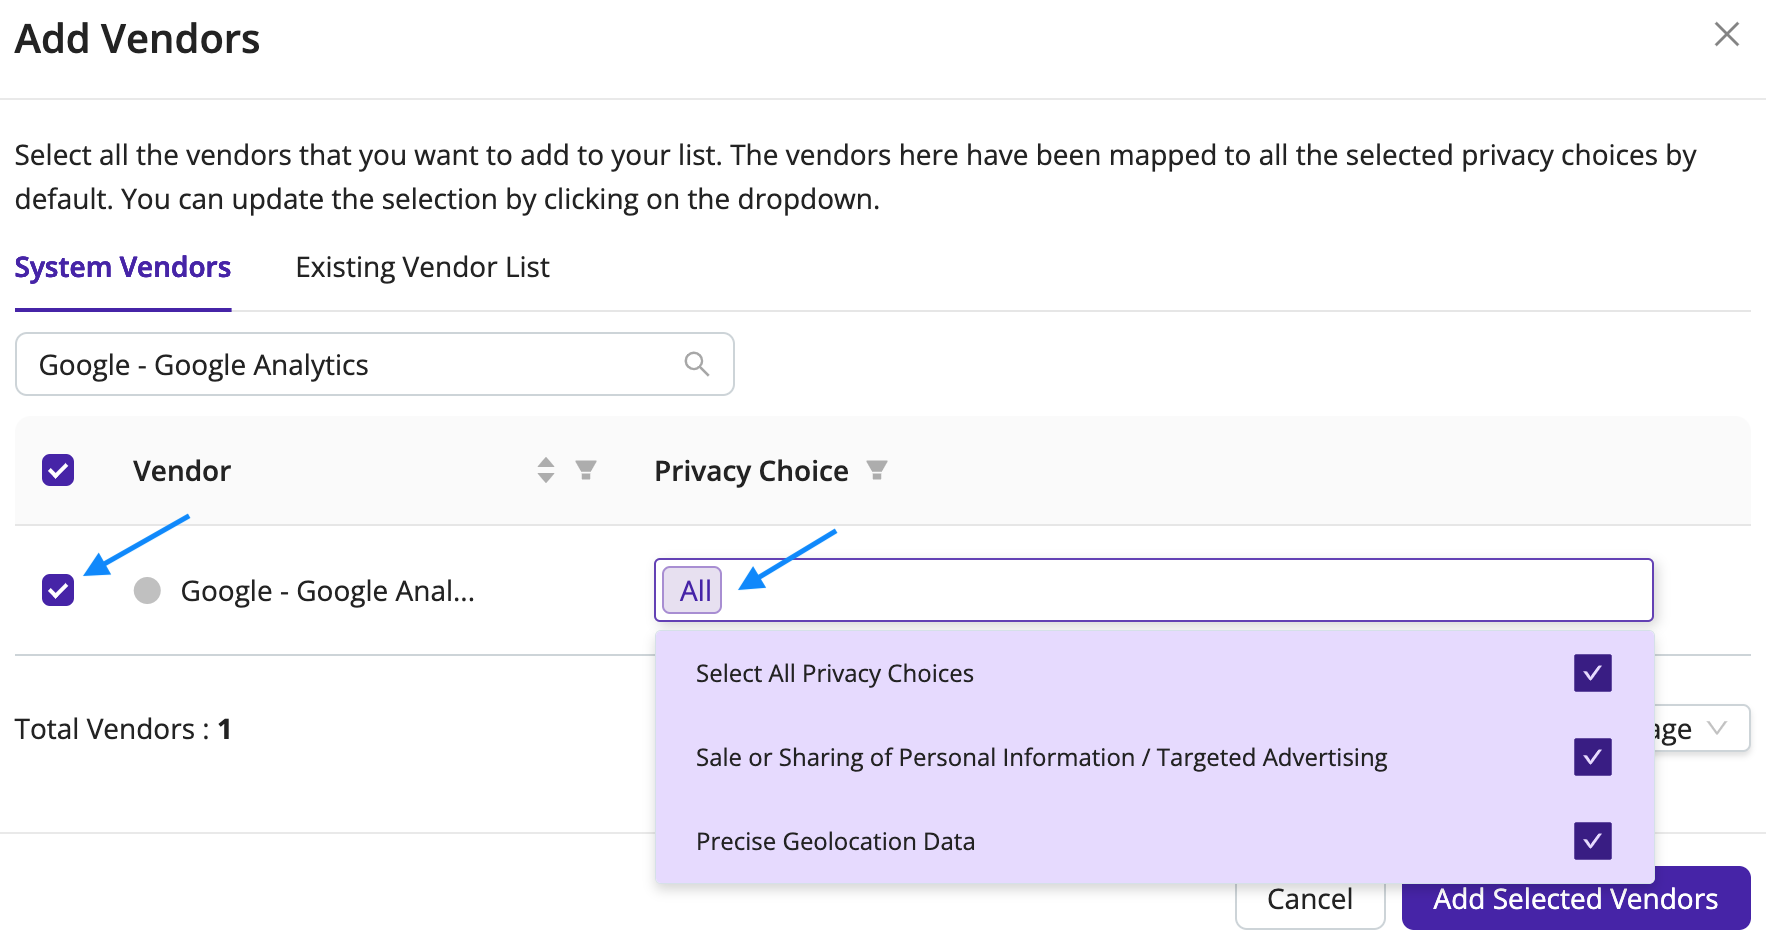Disable the Sale or Sharing of Personal Information choice

pos(1592,757)
